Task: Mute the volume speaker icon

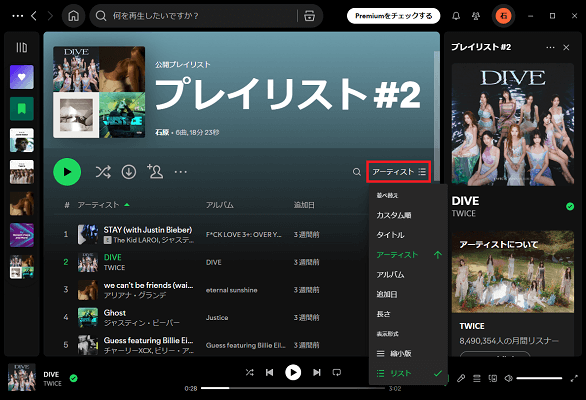Action: point(508,378)
